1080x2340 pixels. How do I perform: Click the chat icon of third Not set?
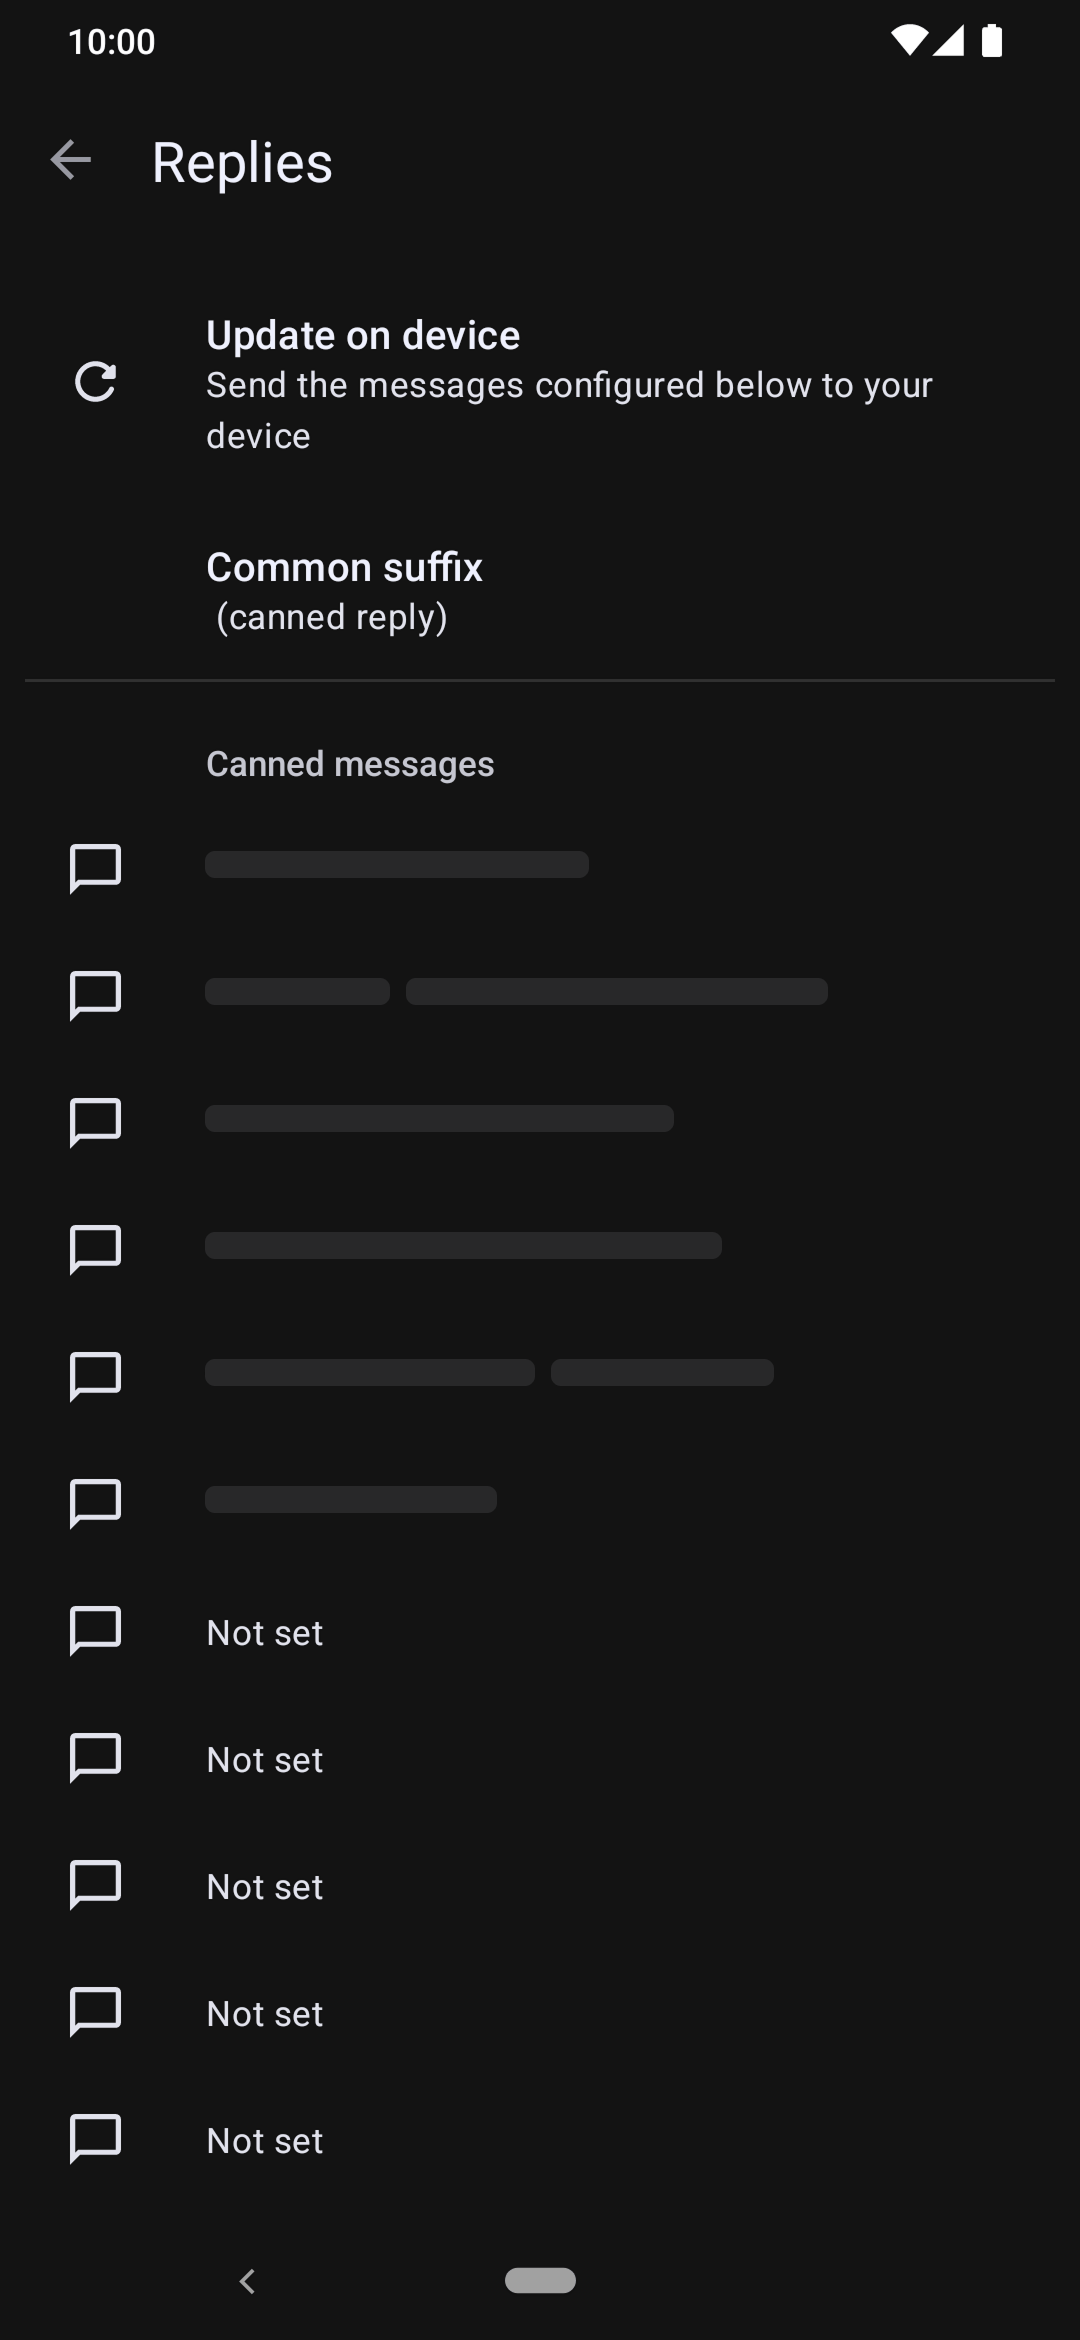click(x=95, y=1883)
